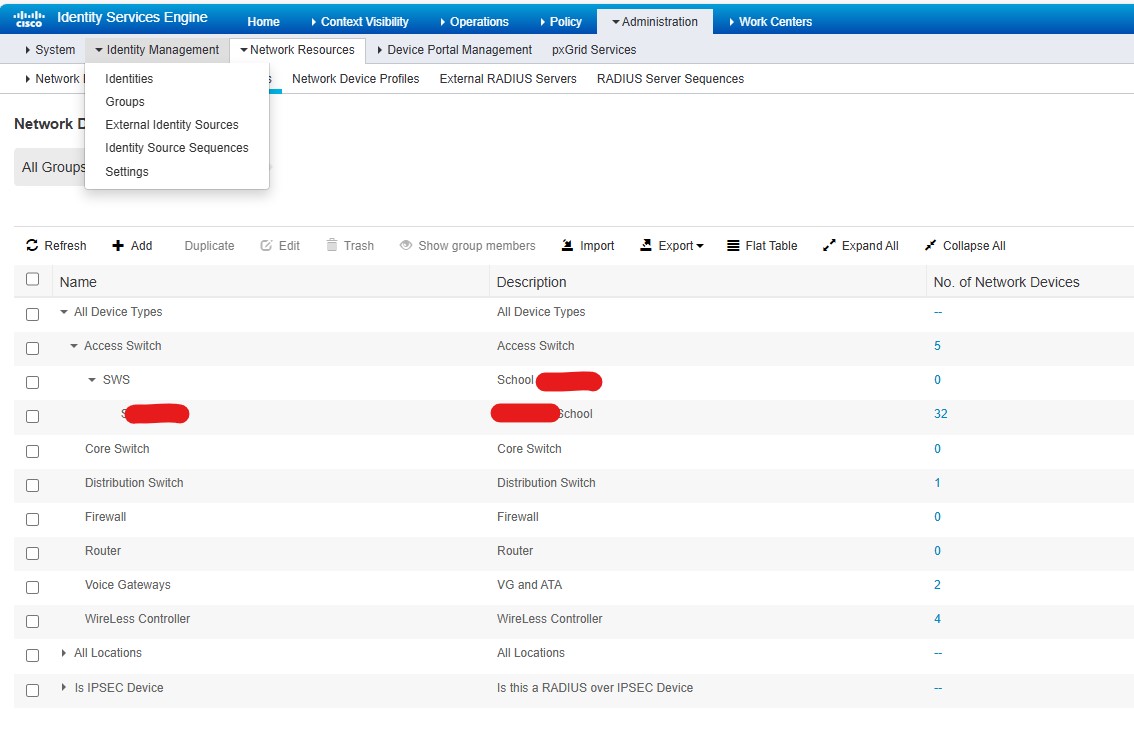
Task: Sort by the Description column header
Action: [532, 282]
